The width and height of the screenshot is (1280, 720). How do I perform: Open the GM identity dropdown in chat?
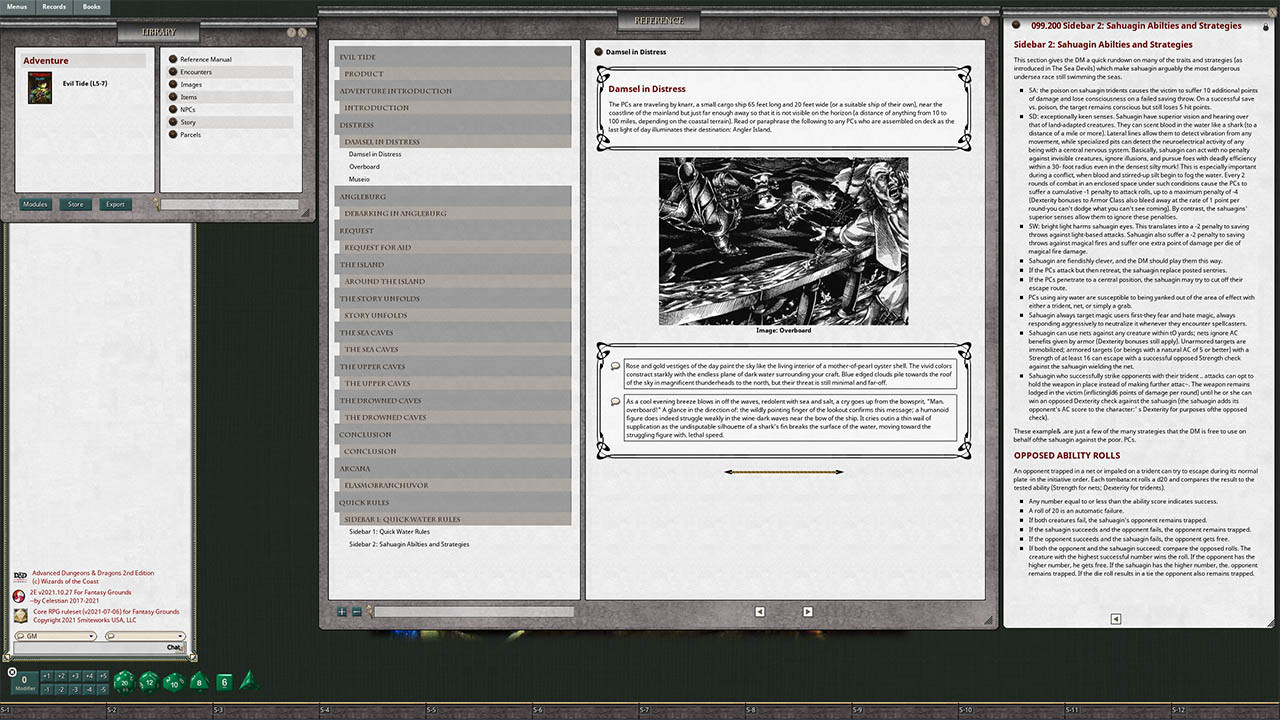point(91,636)
